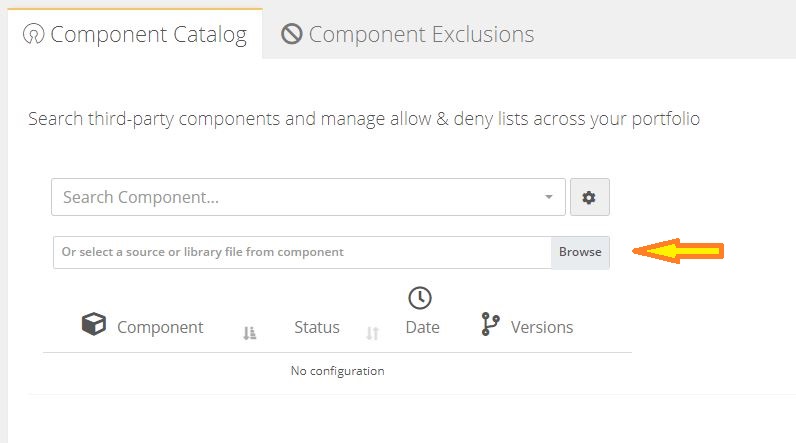Switch to the Component Exclusions tab
This screenshot has height=443, width=796.
point(408,35)
